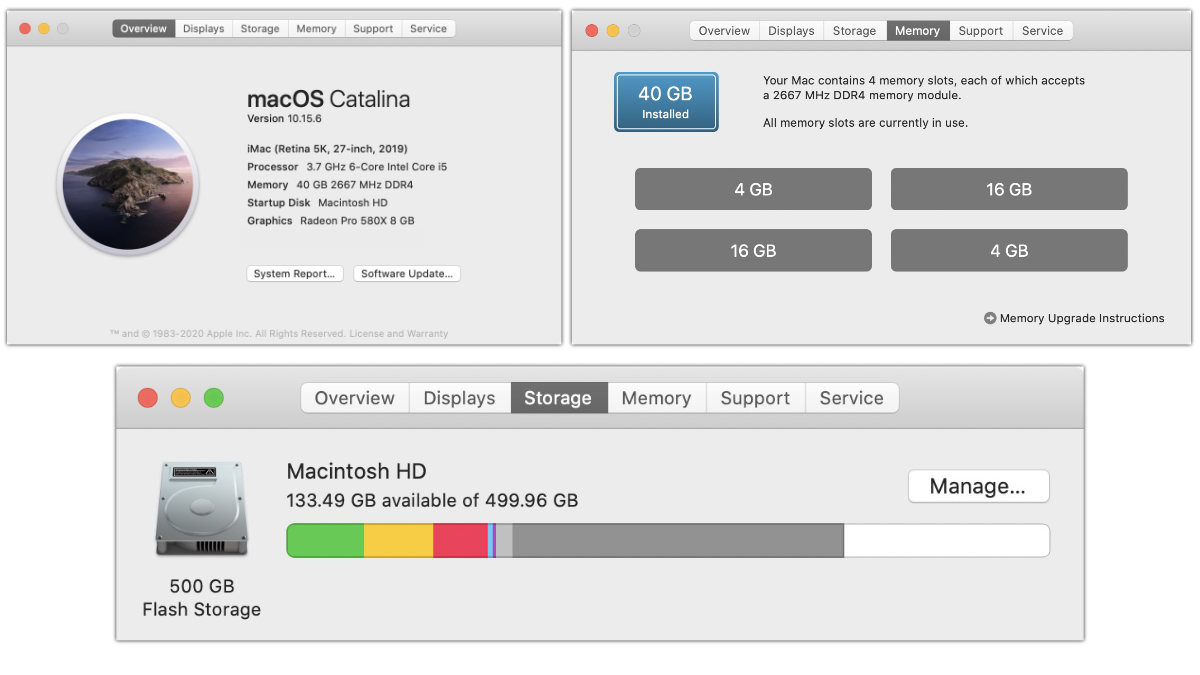The image size is (1200, 675).
Task: Select Storage tab in the Memory window
Action: tap(855, 31)
